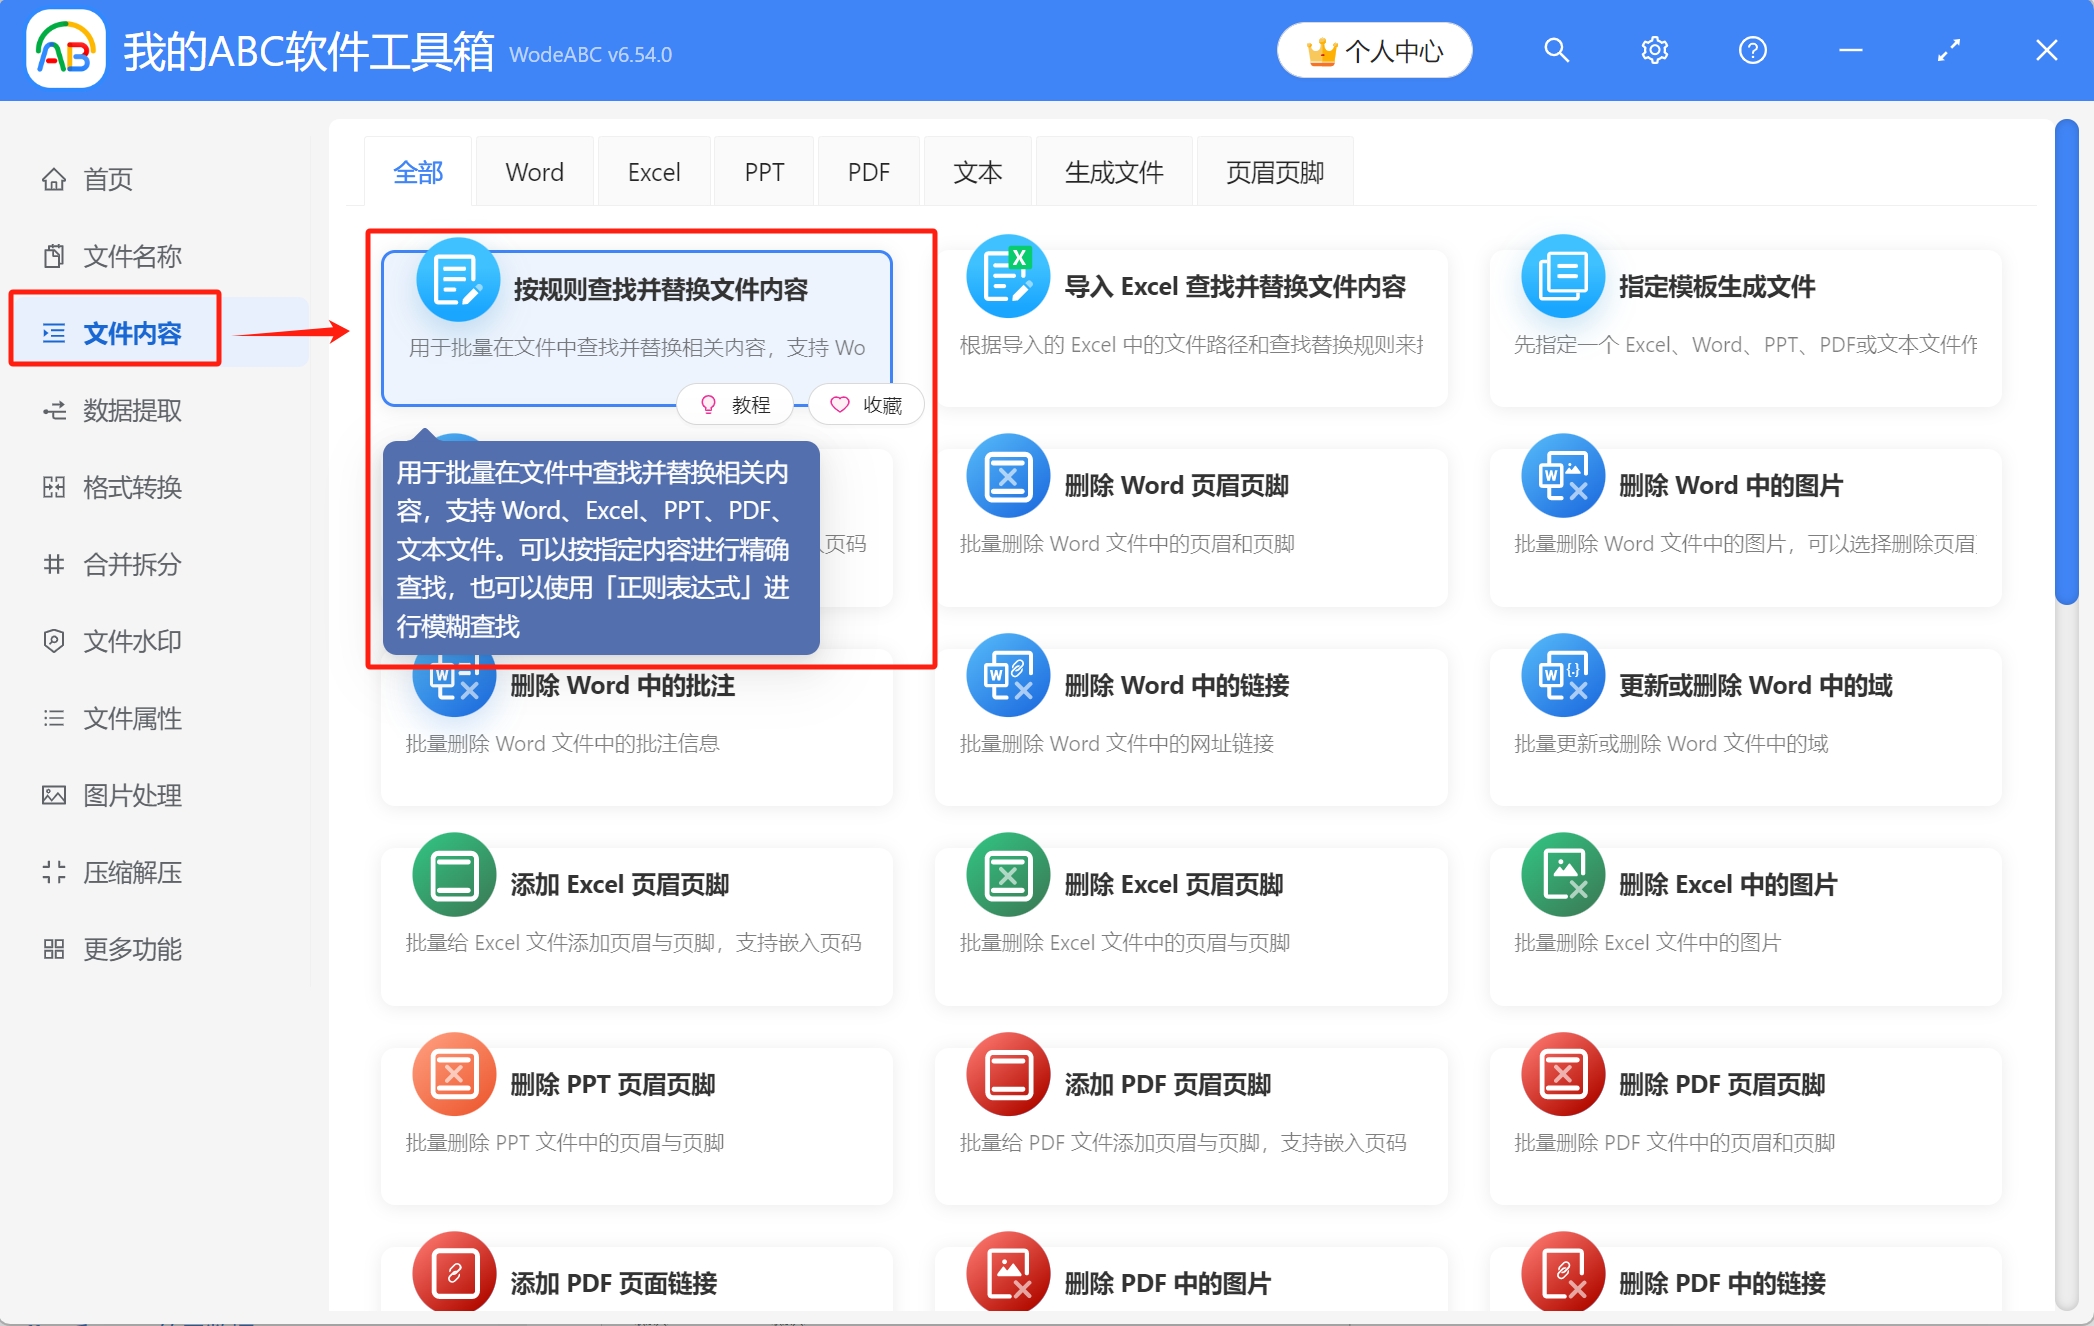Viewport: 2094px width, 1326px height.
Task: Switch to the 页眉页脚 tab
Action: (1275, 171)
